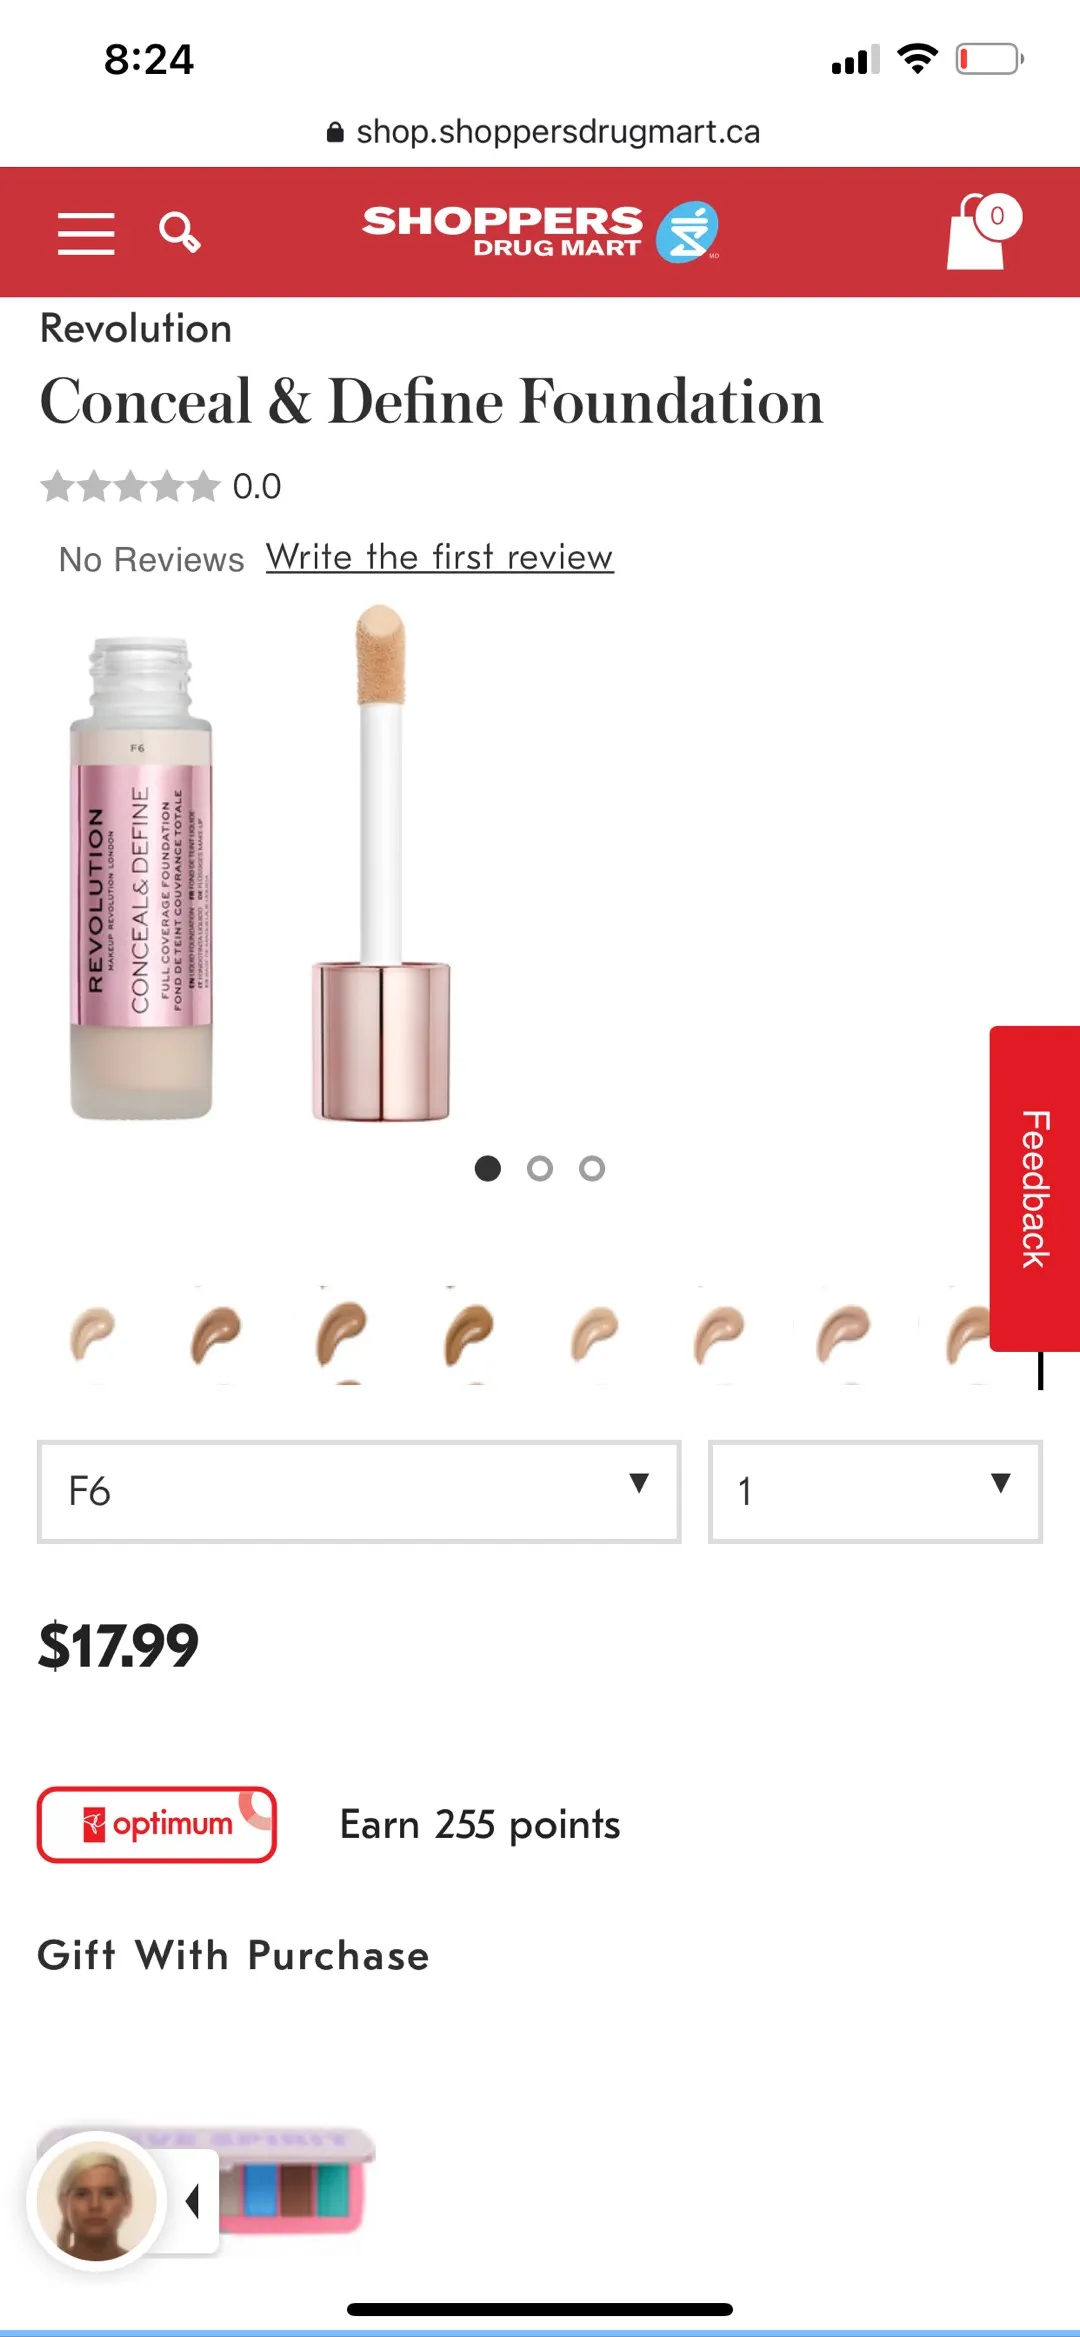This screenshot has width=1080, height=2337.
Task: Tap the star rating icons
Action: [x=130, y=487]
